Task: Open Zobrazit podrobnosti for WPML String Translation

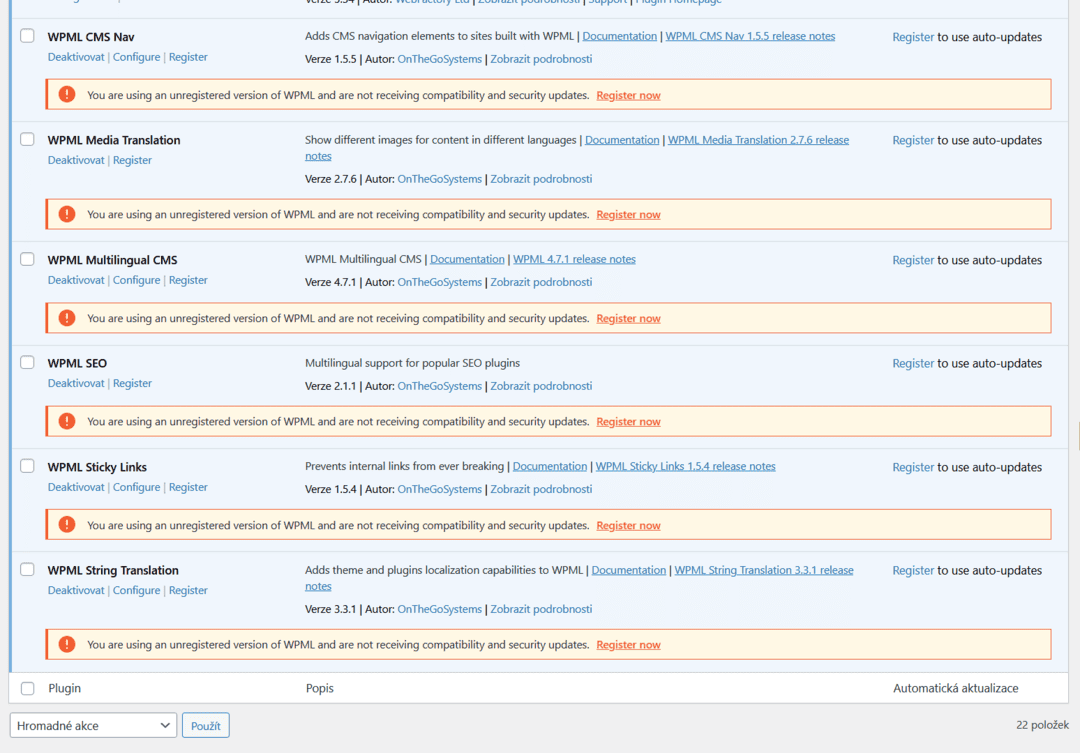Action: (541, 610)
